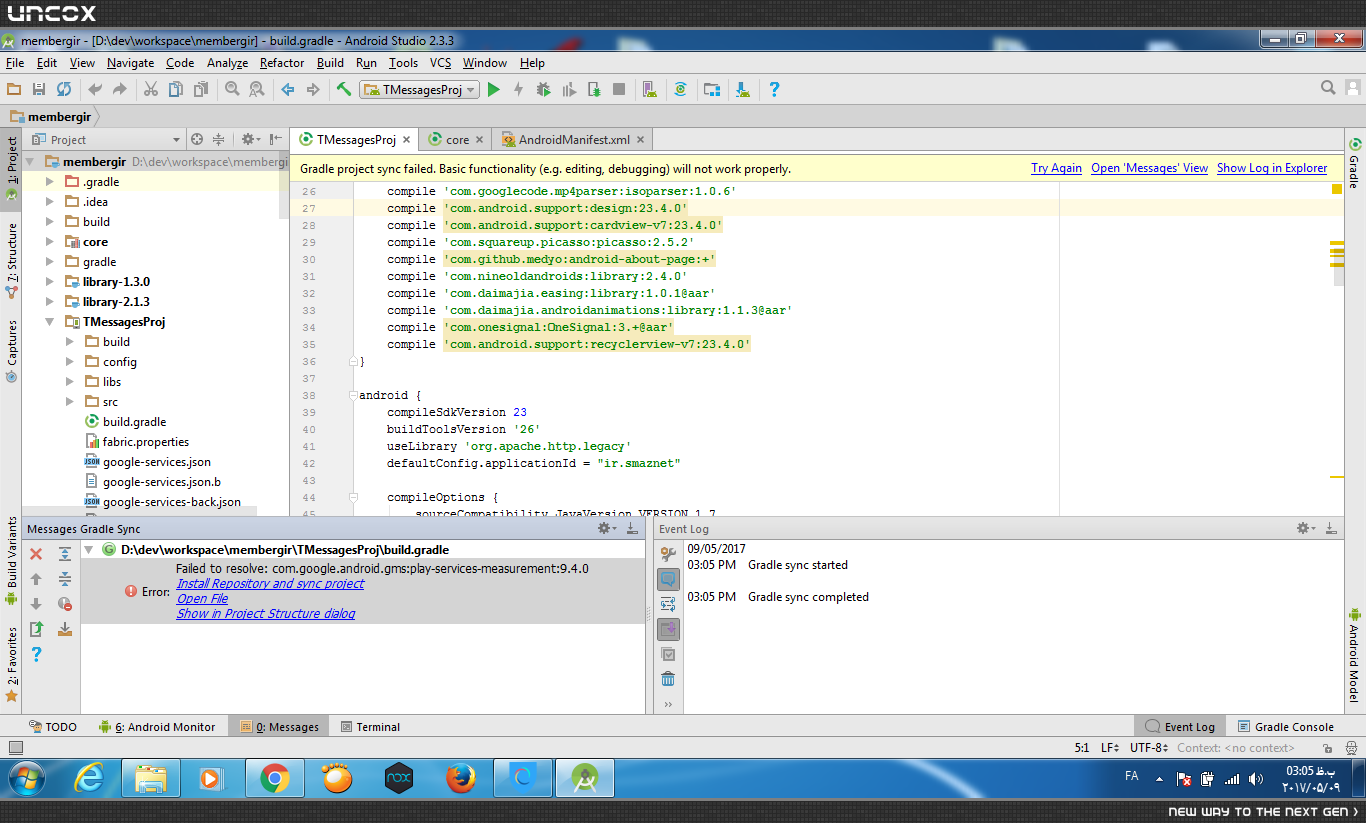The height and width of the screenshot is (823, 1366).
Task: Collapse all in the Project panel header
Action: click(x=218, y=139)
